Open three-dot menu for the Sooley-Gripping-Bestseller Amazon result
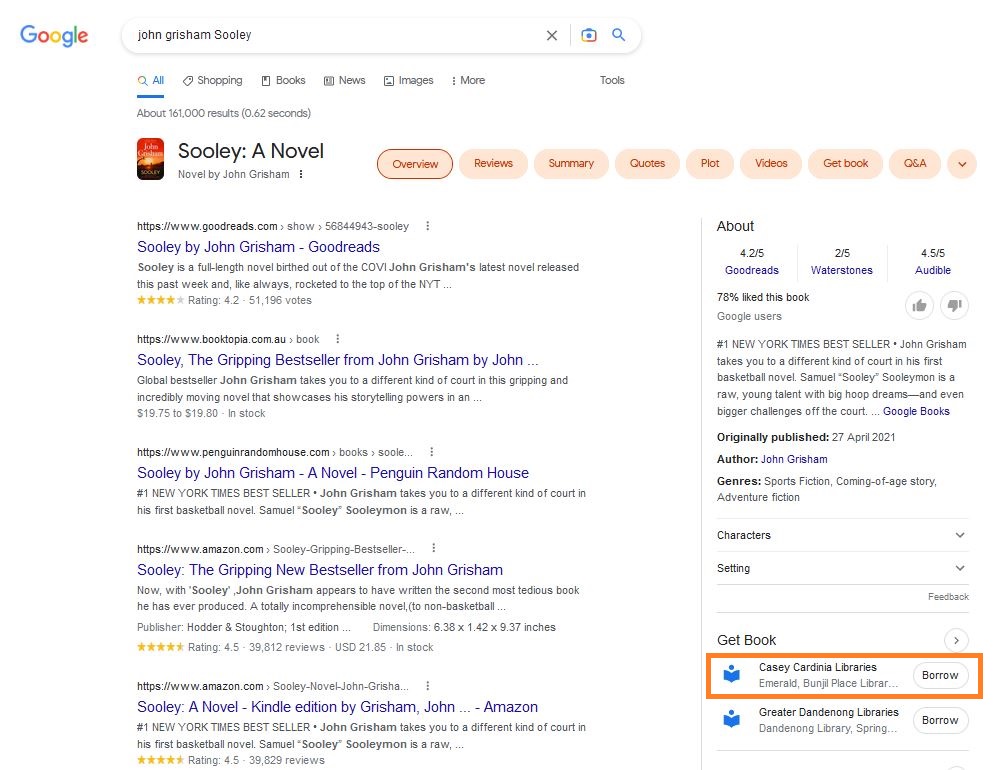1003x770 pixels. click(x=434, y=549)
